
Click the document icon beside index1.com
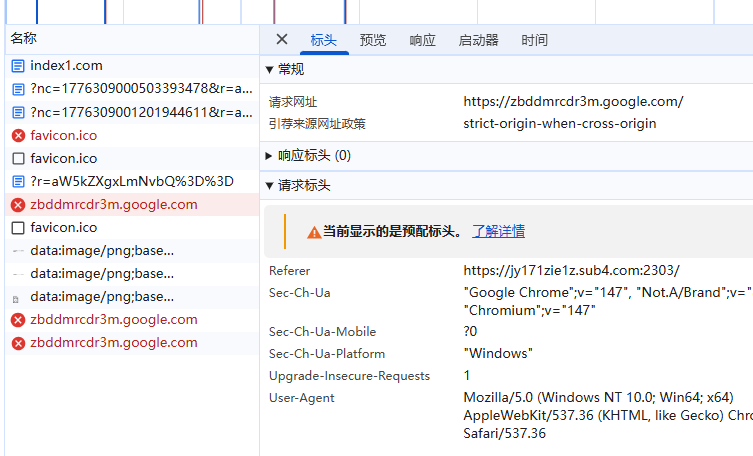(x=18, y=66)
